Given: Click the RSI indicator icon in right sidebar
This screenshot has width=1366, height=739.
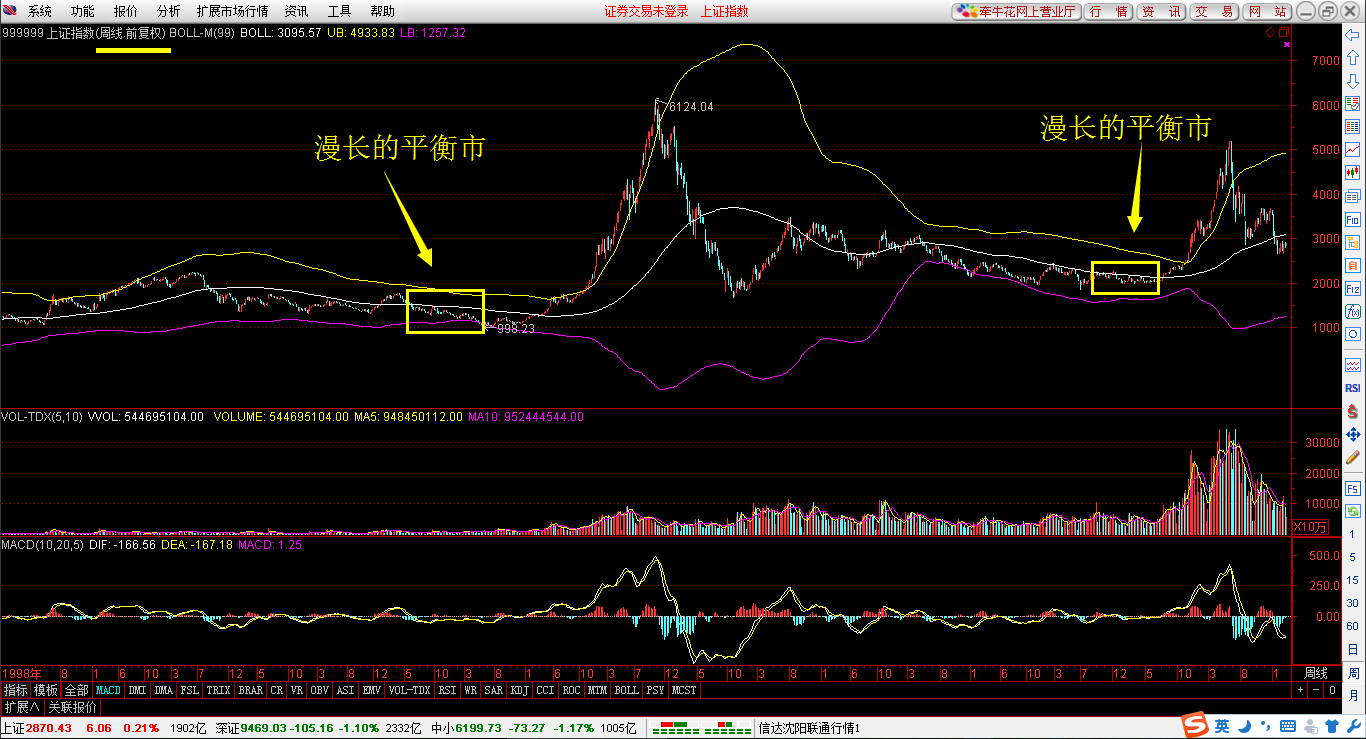Looking at the screenshot, I should [x=1352, y=388].
